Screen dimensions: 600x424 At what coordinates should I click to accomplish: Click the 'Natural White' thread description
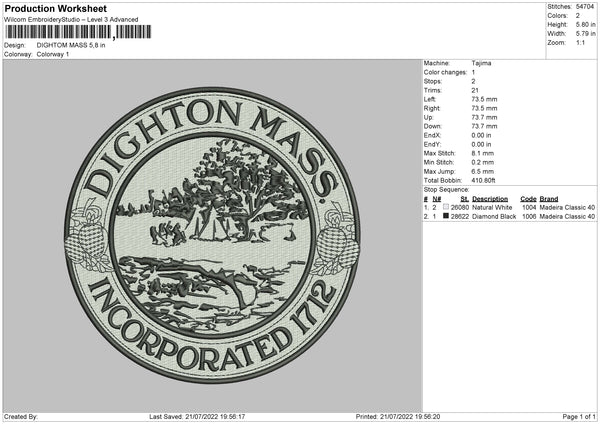tap(492, 207)
